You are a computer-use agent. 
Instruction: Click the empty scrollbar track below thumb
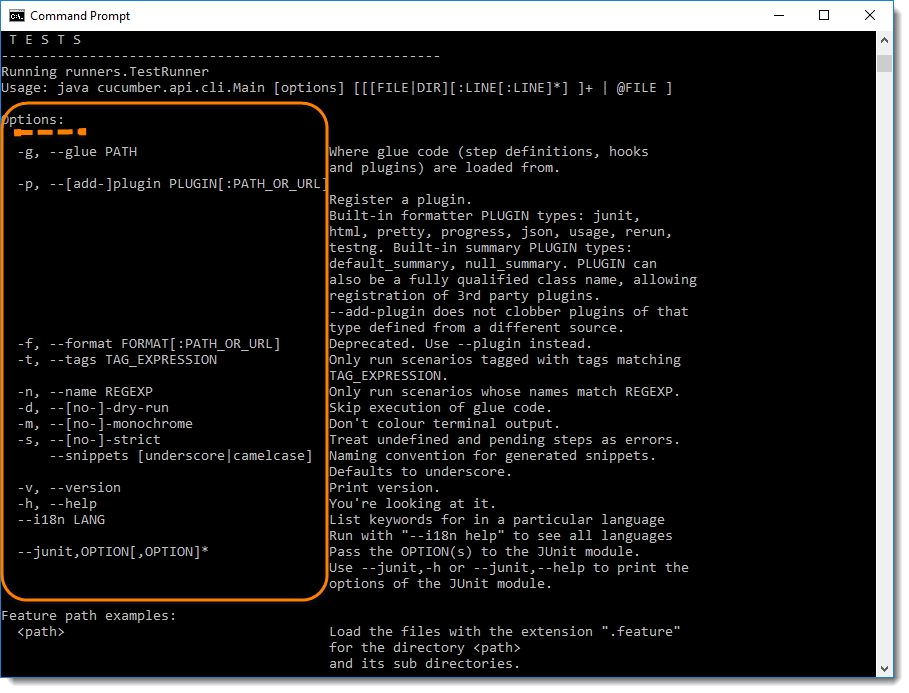click(x=884, y=365)
